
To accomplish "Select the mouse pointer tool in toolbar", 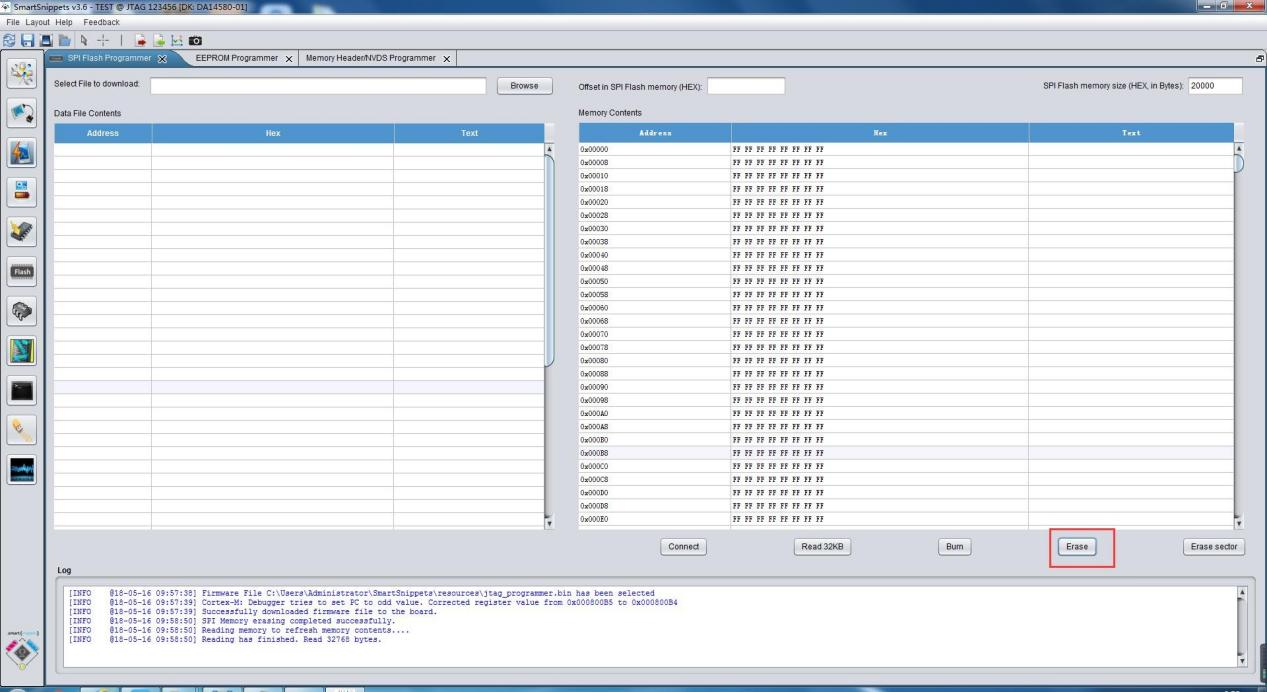I will pyautogui.click(x=85, y=41).
